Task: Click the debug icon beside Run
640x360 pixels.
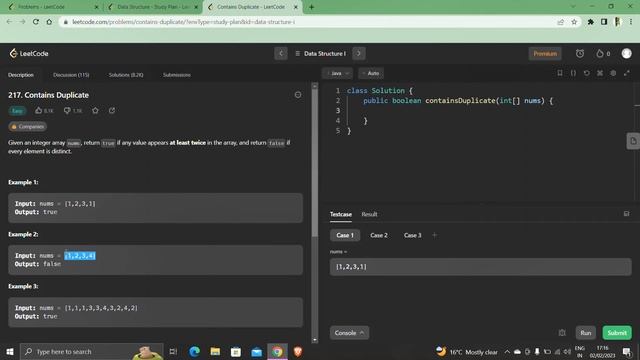Action: coord(562,333)
